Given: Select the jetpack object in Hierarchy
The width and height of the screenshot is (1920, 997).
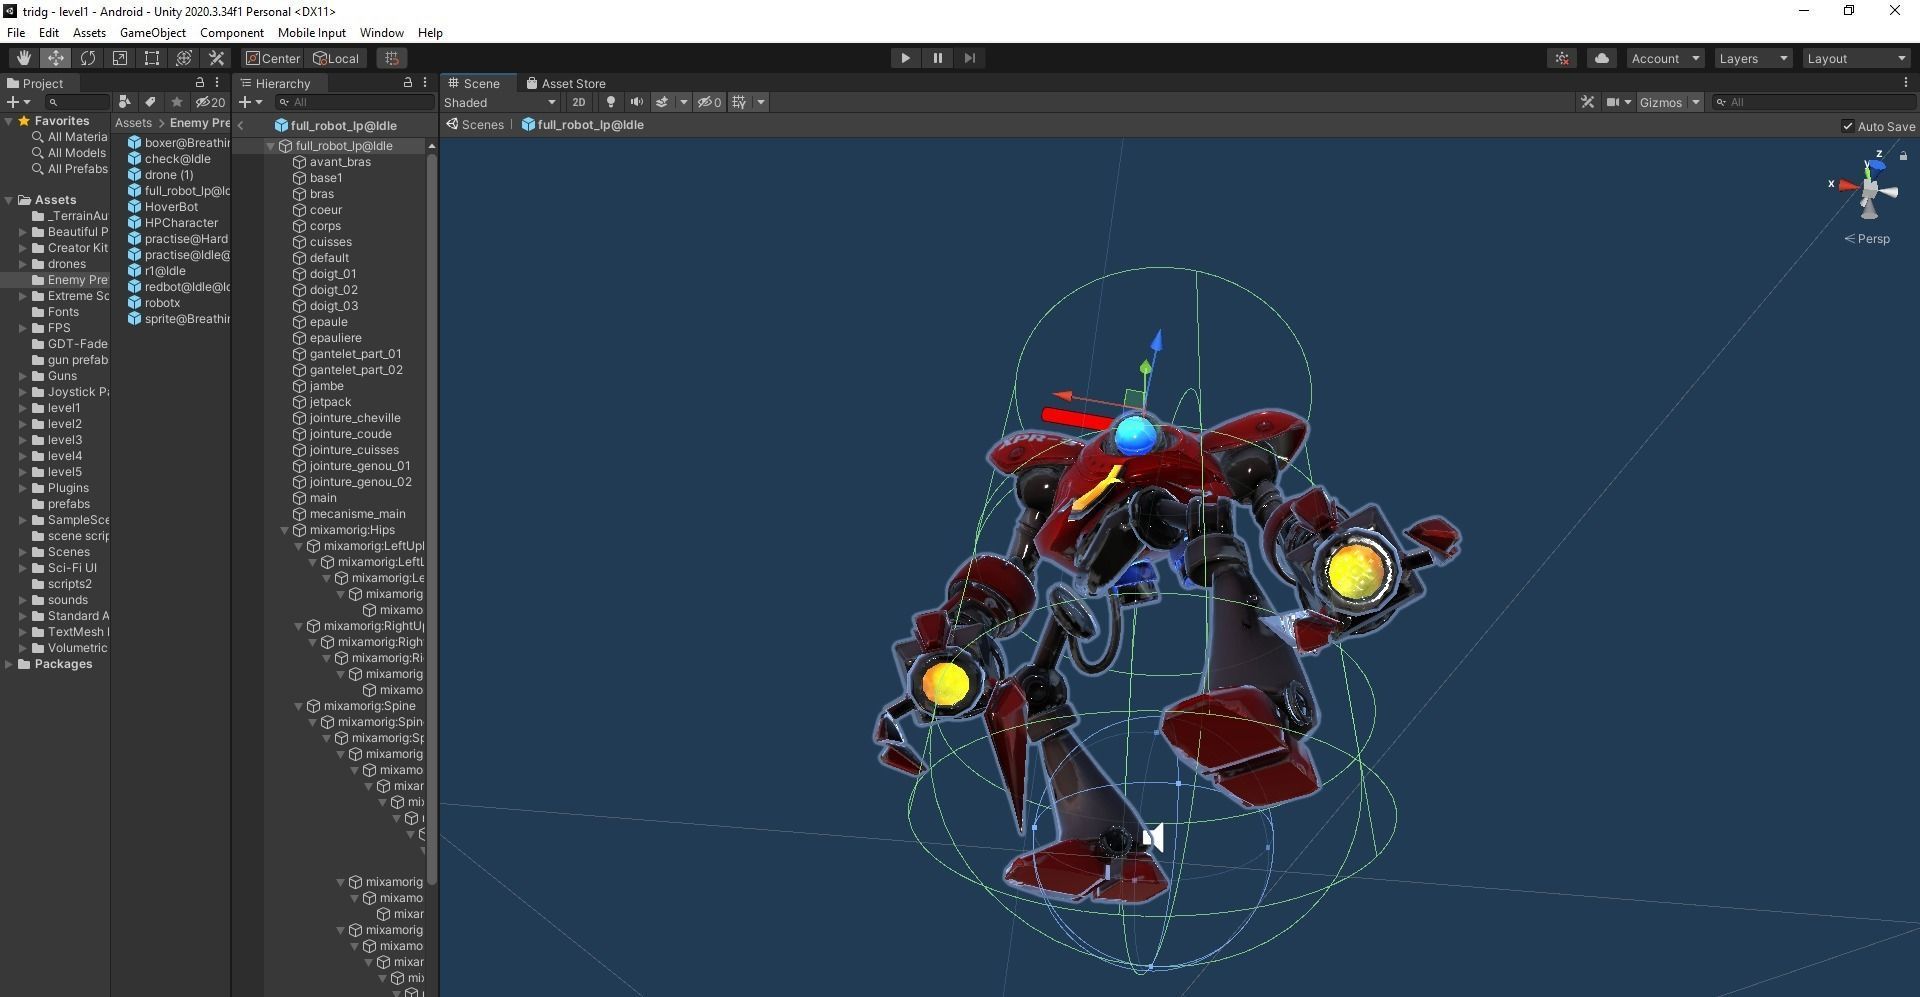Looking at the screenshot, I should (330, 402).
